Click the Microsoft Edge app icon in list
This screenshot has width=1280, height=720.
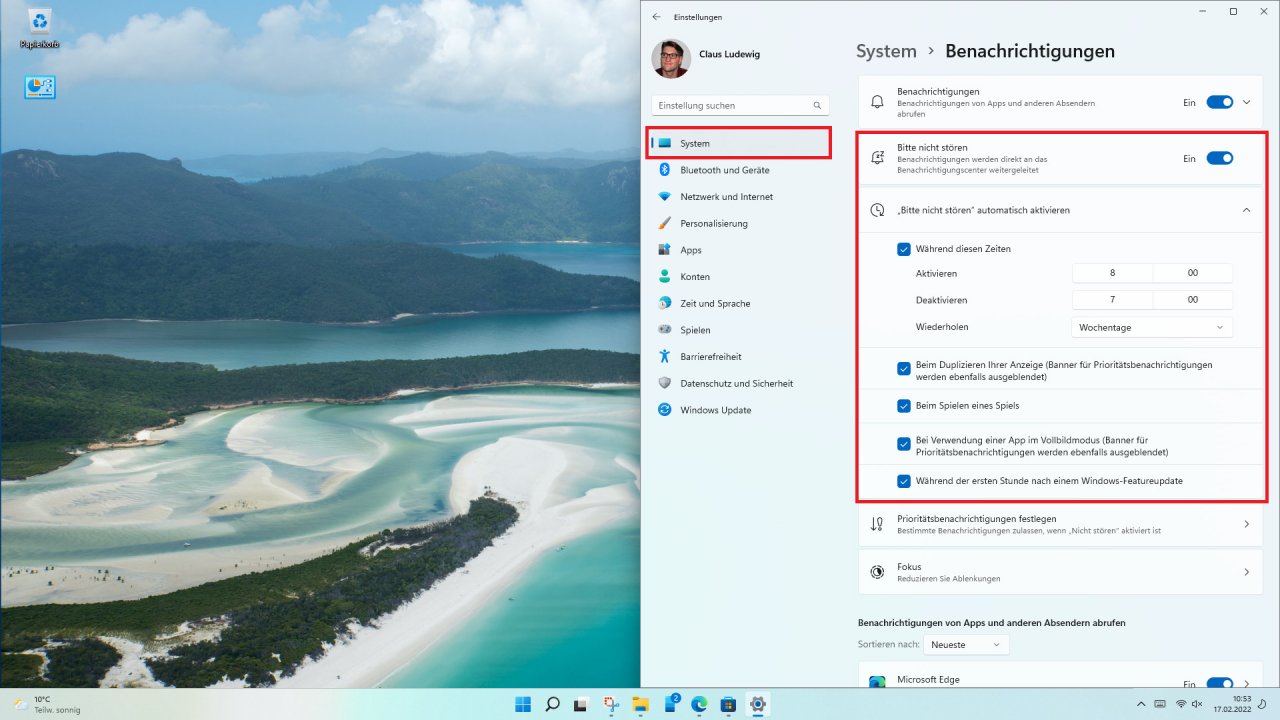pos(877,683)
